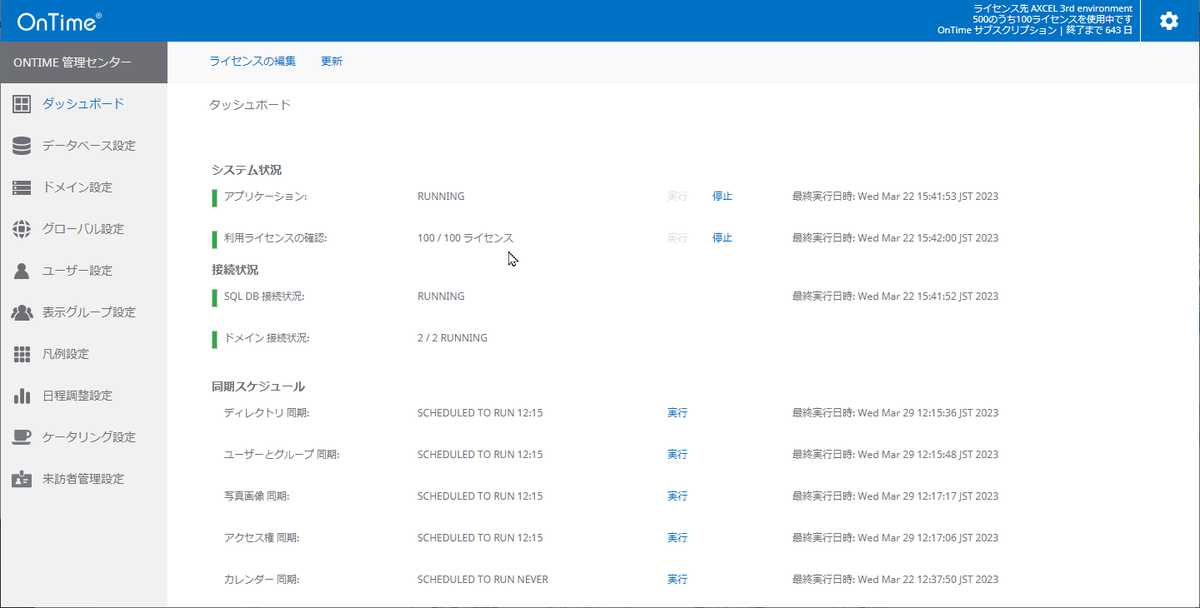This screenshot has width=1200, height=608.
Task: Run ディレクトリ 同期 with 実行
Action: [x=677, y=413]
